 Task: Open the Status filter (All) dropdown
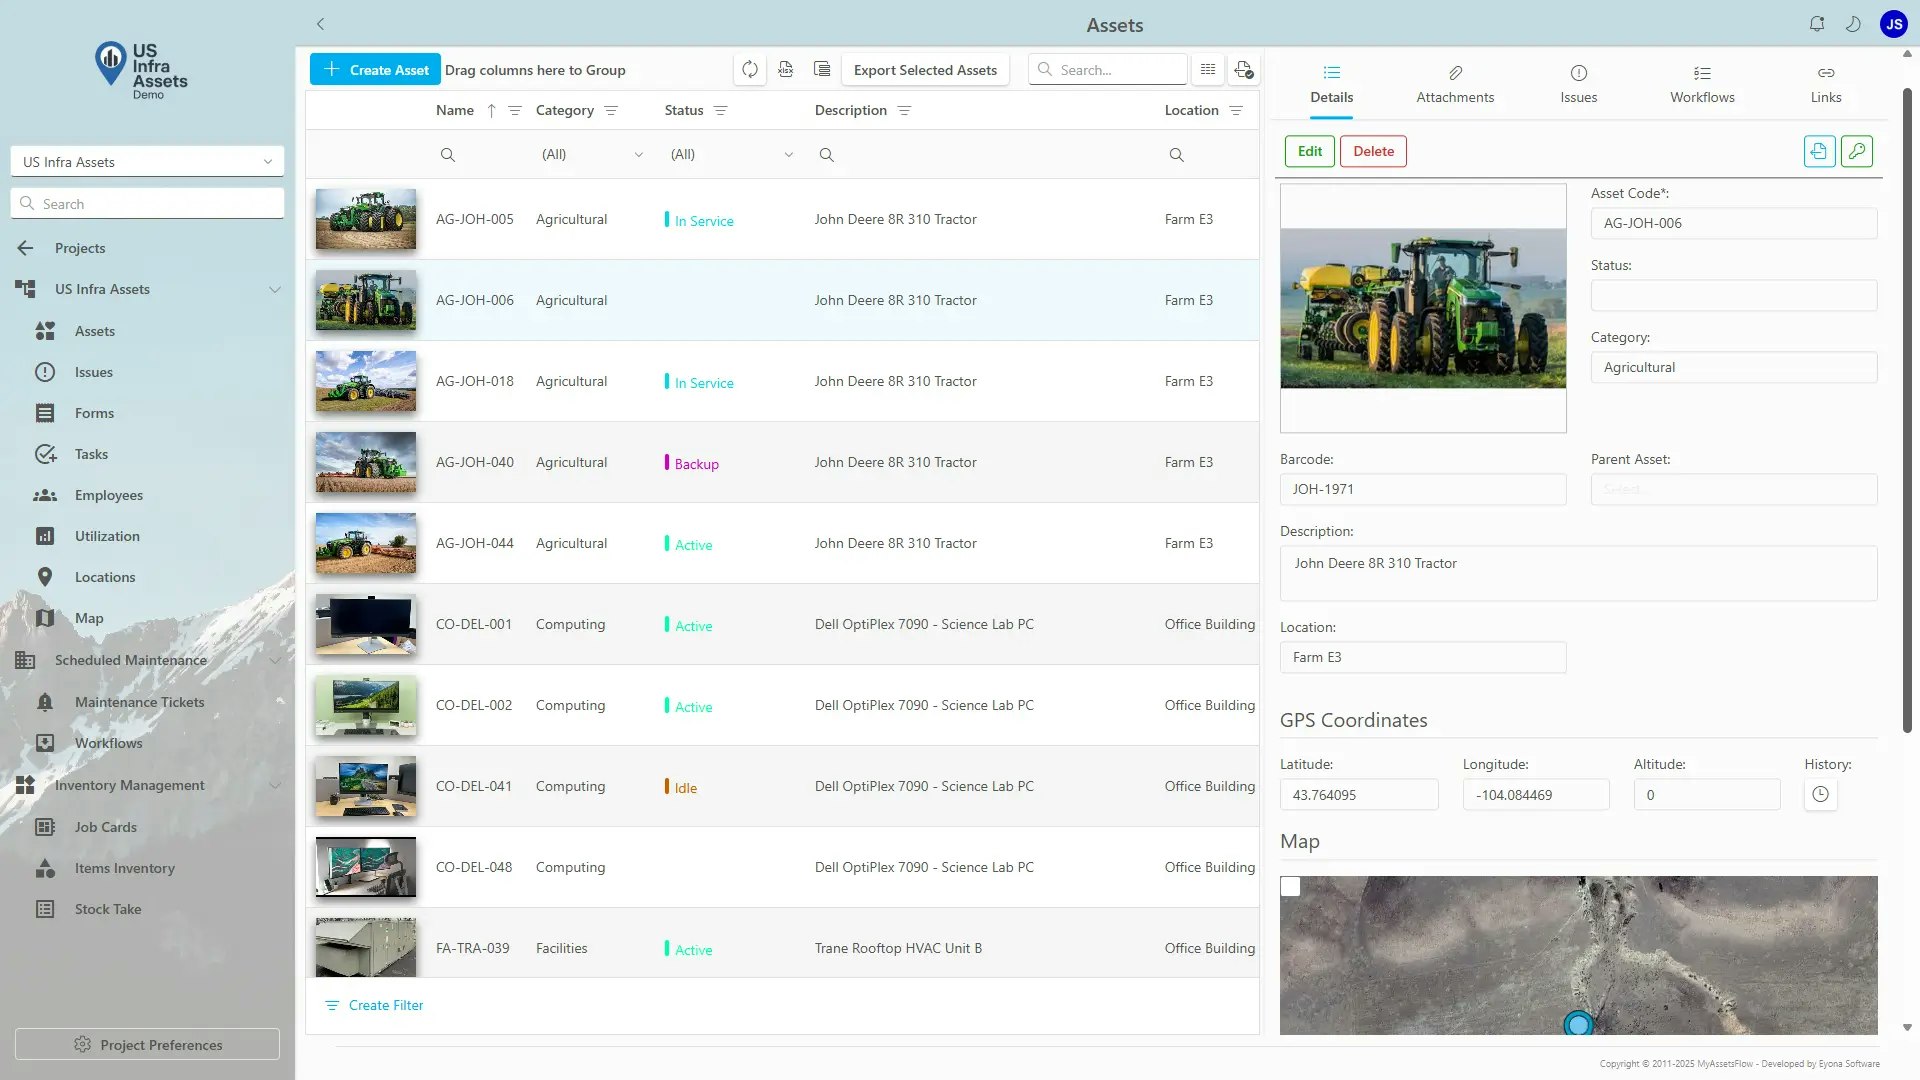[731, 154]
